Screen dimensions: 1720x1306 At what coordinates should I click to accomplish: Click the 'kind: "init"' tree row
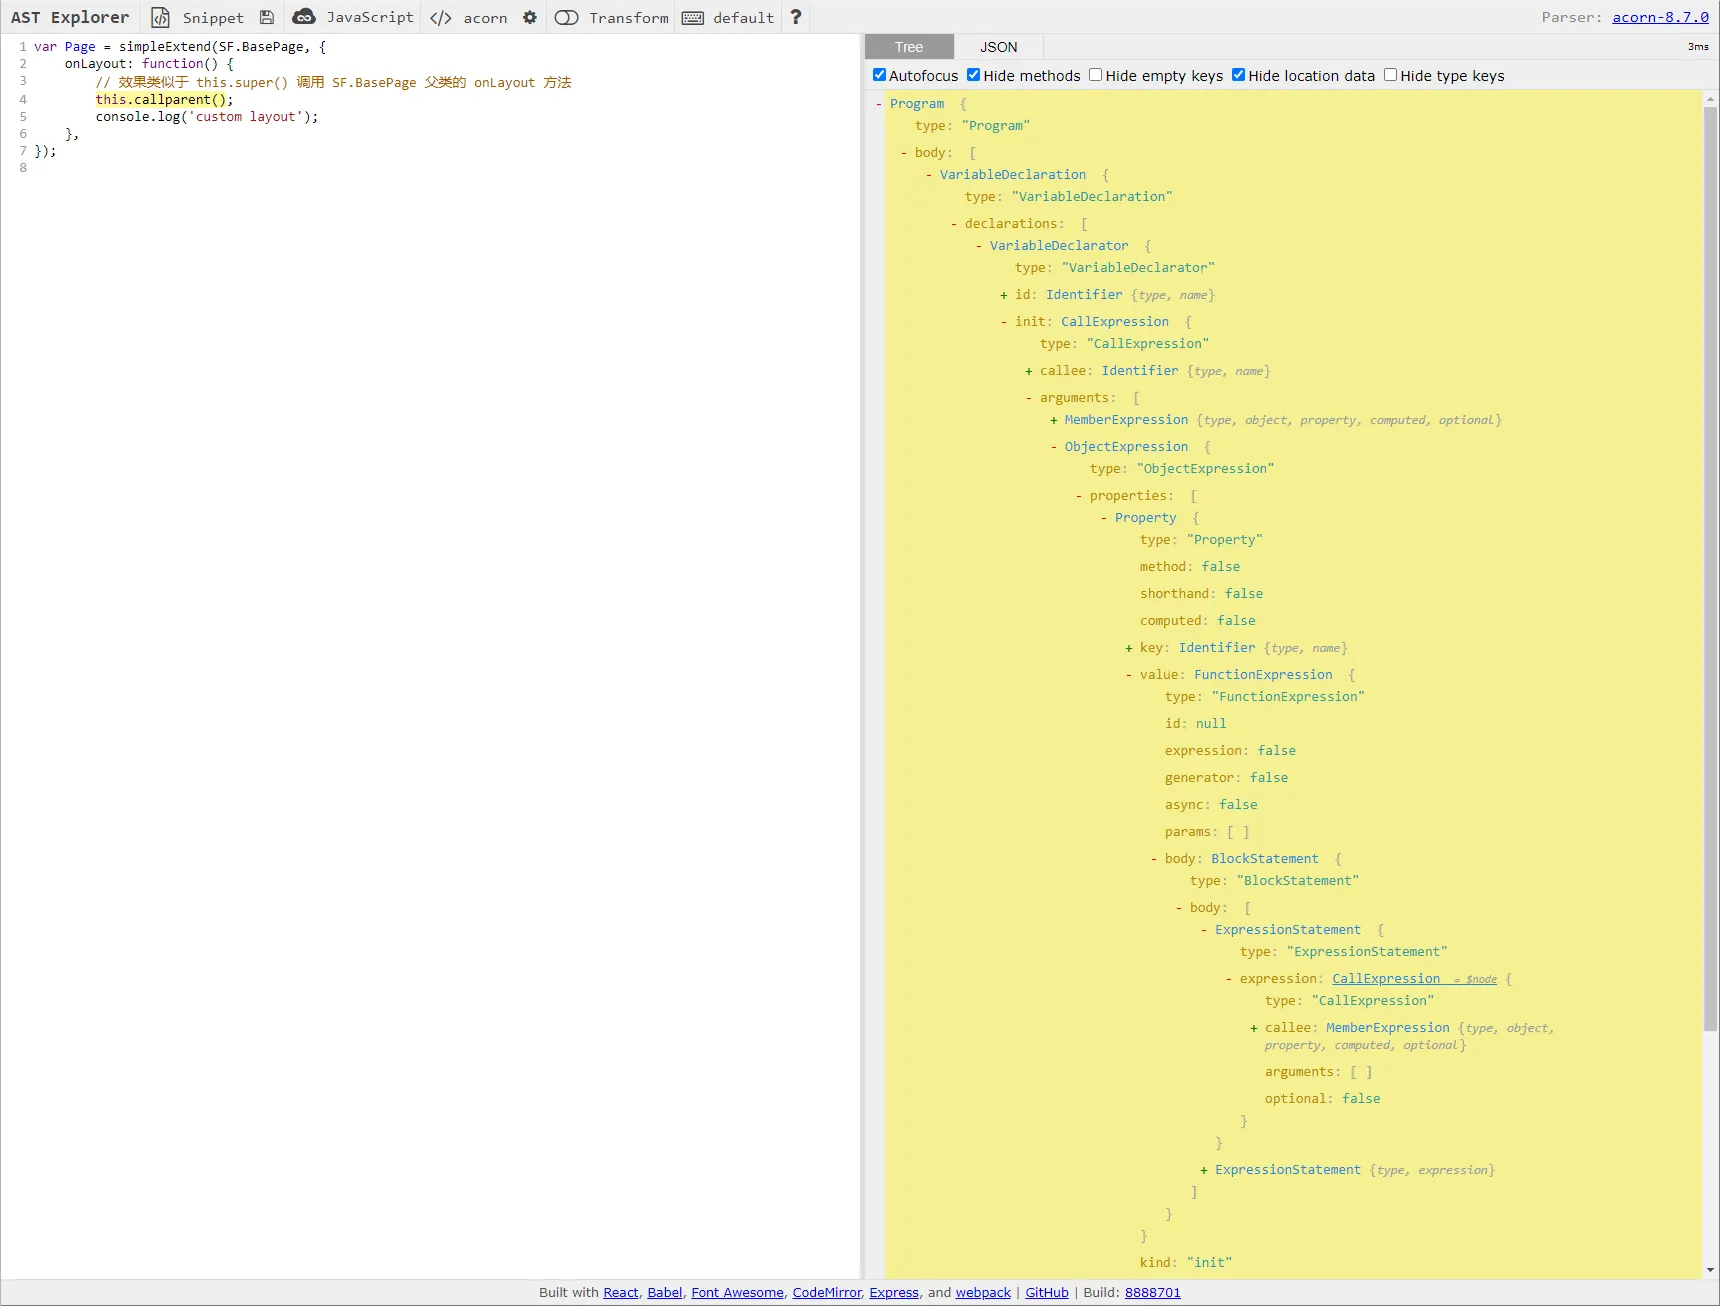(x=1185, y=1263)
